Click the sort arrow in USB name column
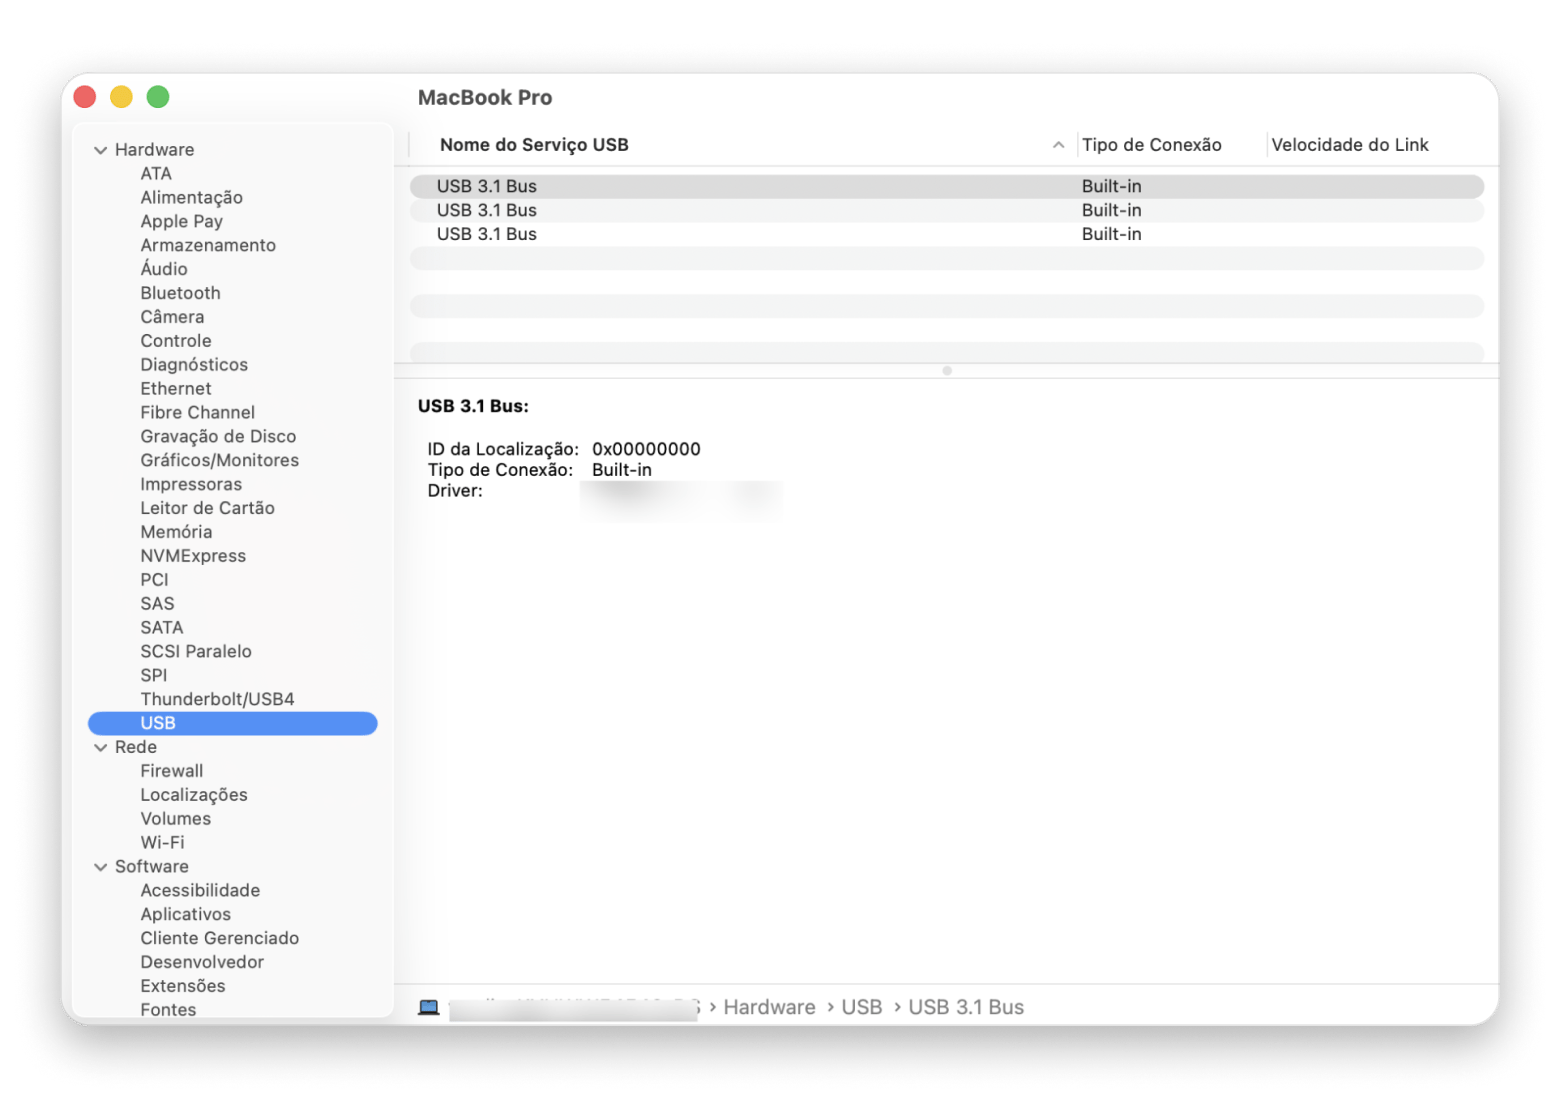Viewport: 1560px width, 1106px height. 1058,145
